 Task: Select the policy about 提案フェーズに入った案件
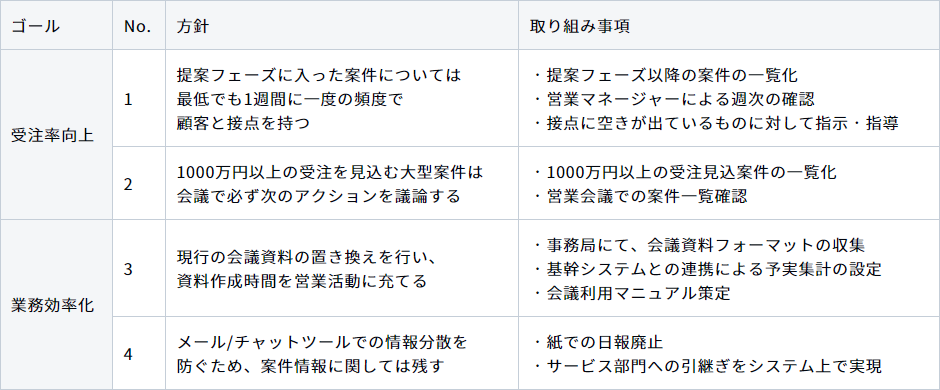pos(319,99)
